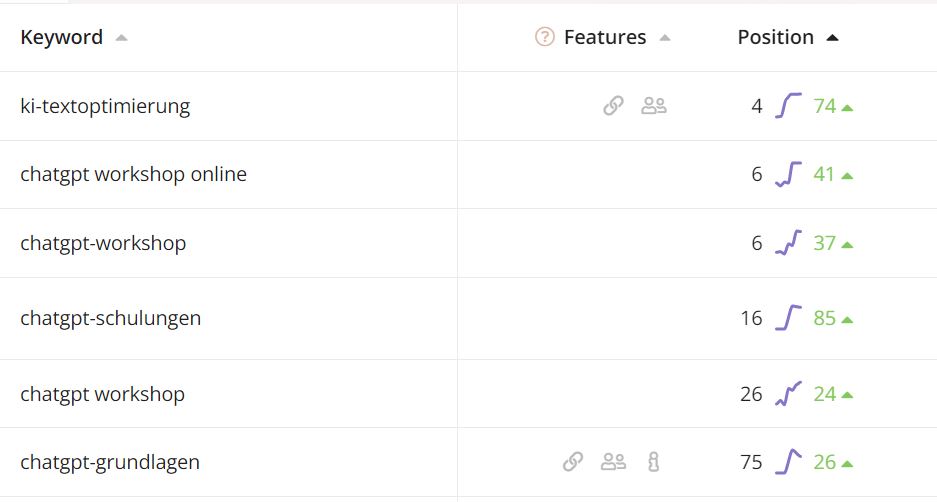Image resolution: width=937 pixels, height=502 pixels.
Task: Open trend sparkline for chatgpt-grundlagen
Action: click(x=788, y=461)
